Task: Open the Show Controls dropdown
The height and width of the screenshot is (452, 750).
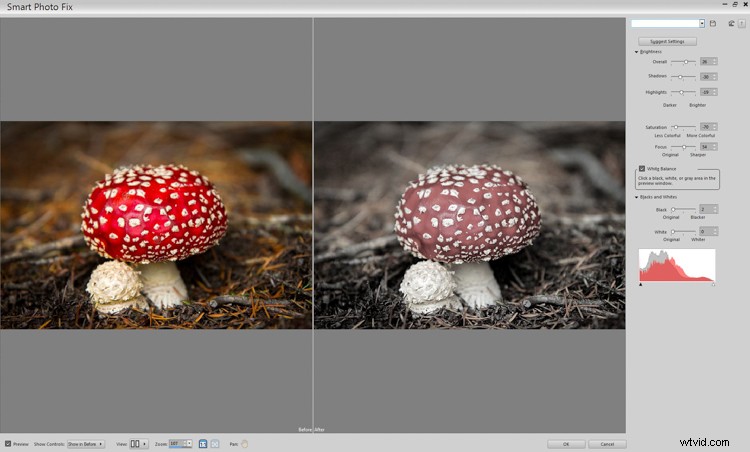Action: click(x=85, y=443)
